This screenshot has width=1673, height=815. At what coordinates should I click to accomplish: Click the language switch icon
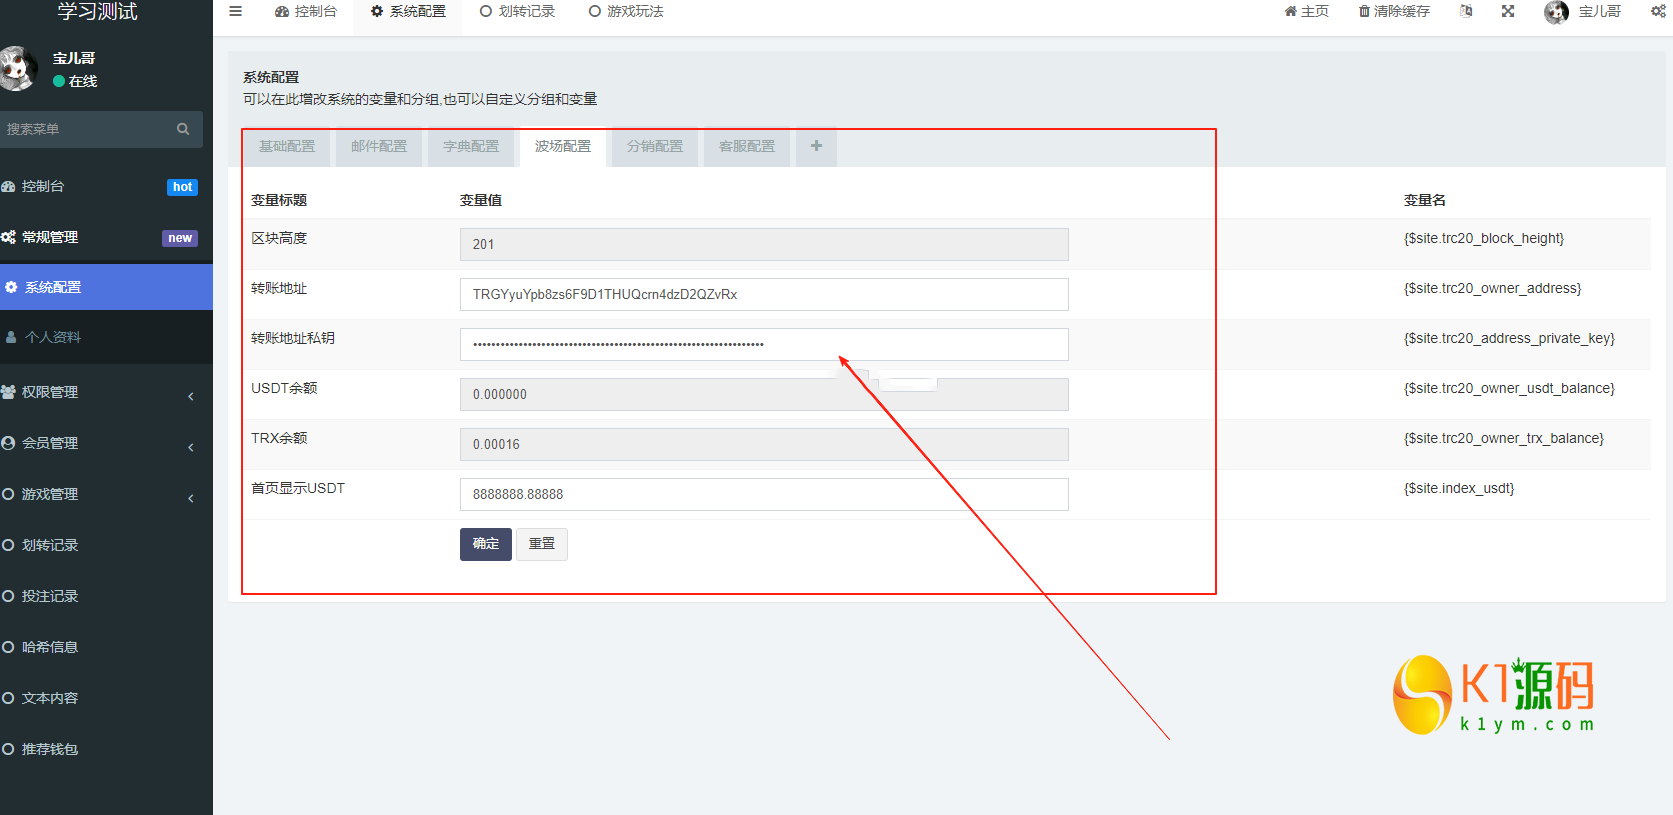tap(1466, 12)
